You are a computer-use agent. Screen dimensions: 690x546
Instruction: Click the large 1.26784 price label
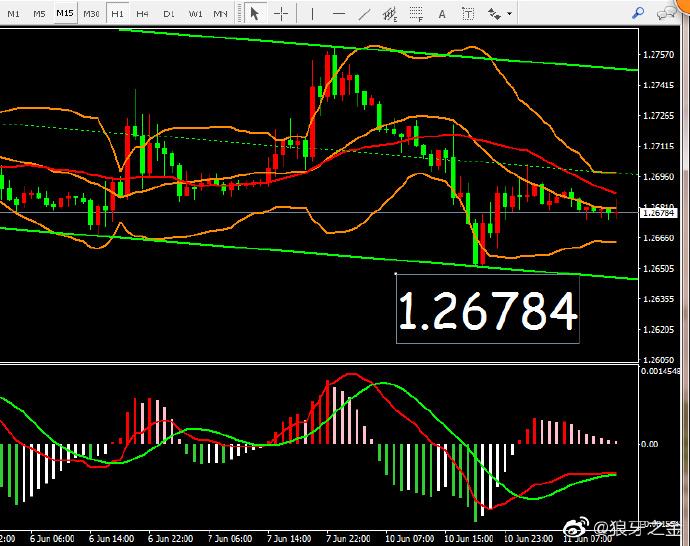(x=488, y=310)
